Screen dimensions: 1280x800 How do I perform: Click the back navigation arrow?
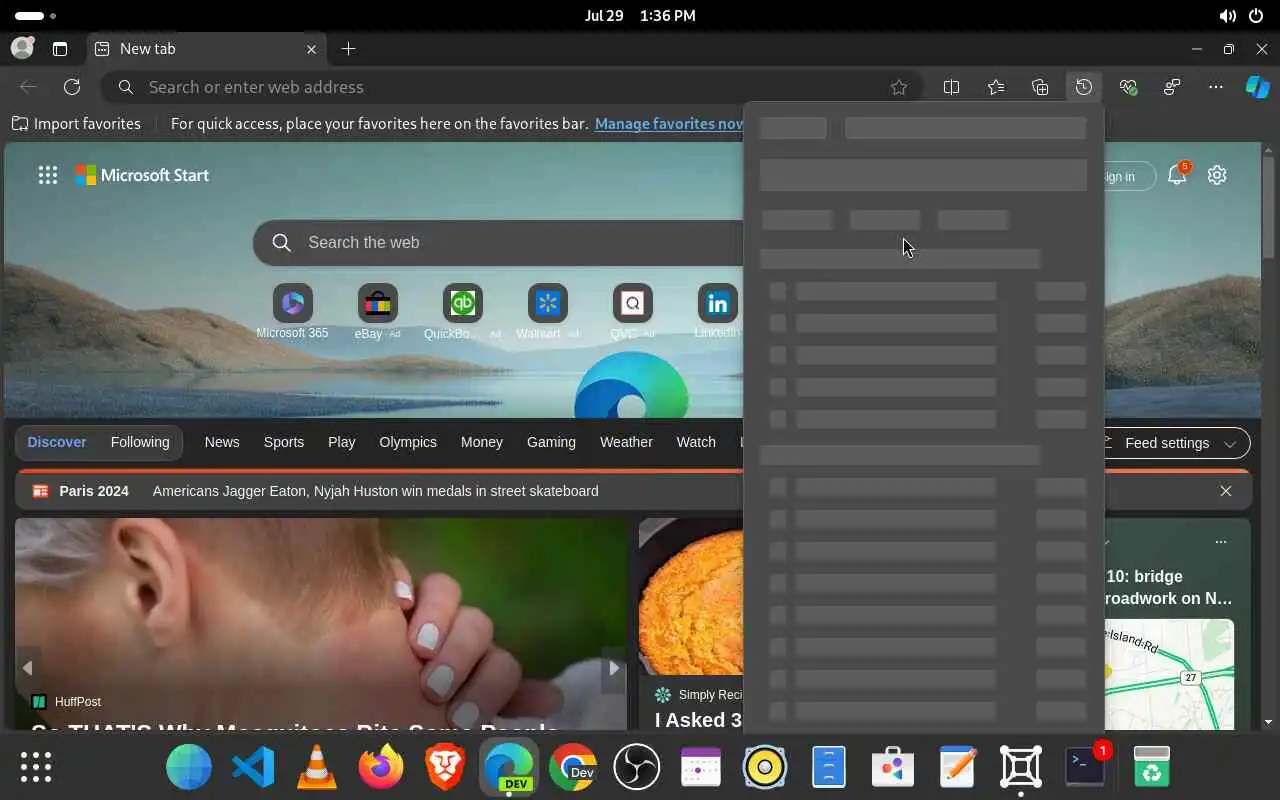coord(28,87)
